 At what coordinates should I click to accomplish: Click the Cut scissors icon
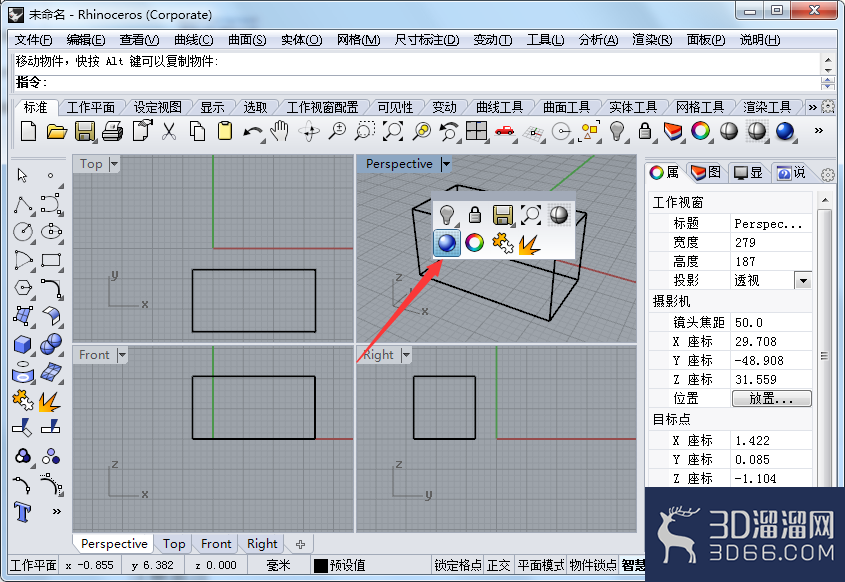[x=169, y=131]
